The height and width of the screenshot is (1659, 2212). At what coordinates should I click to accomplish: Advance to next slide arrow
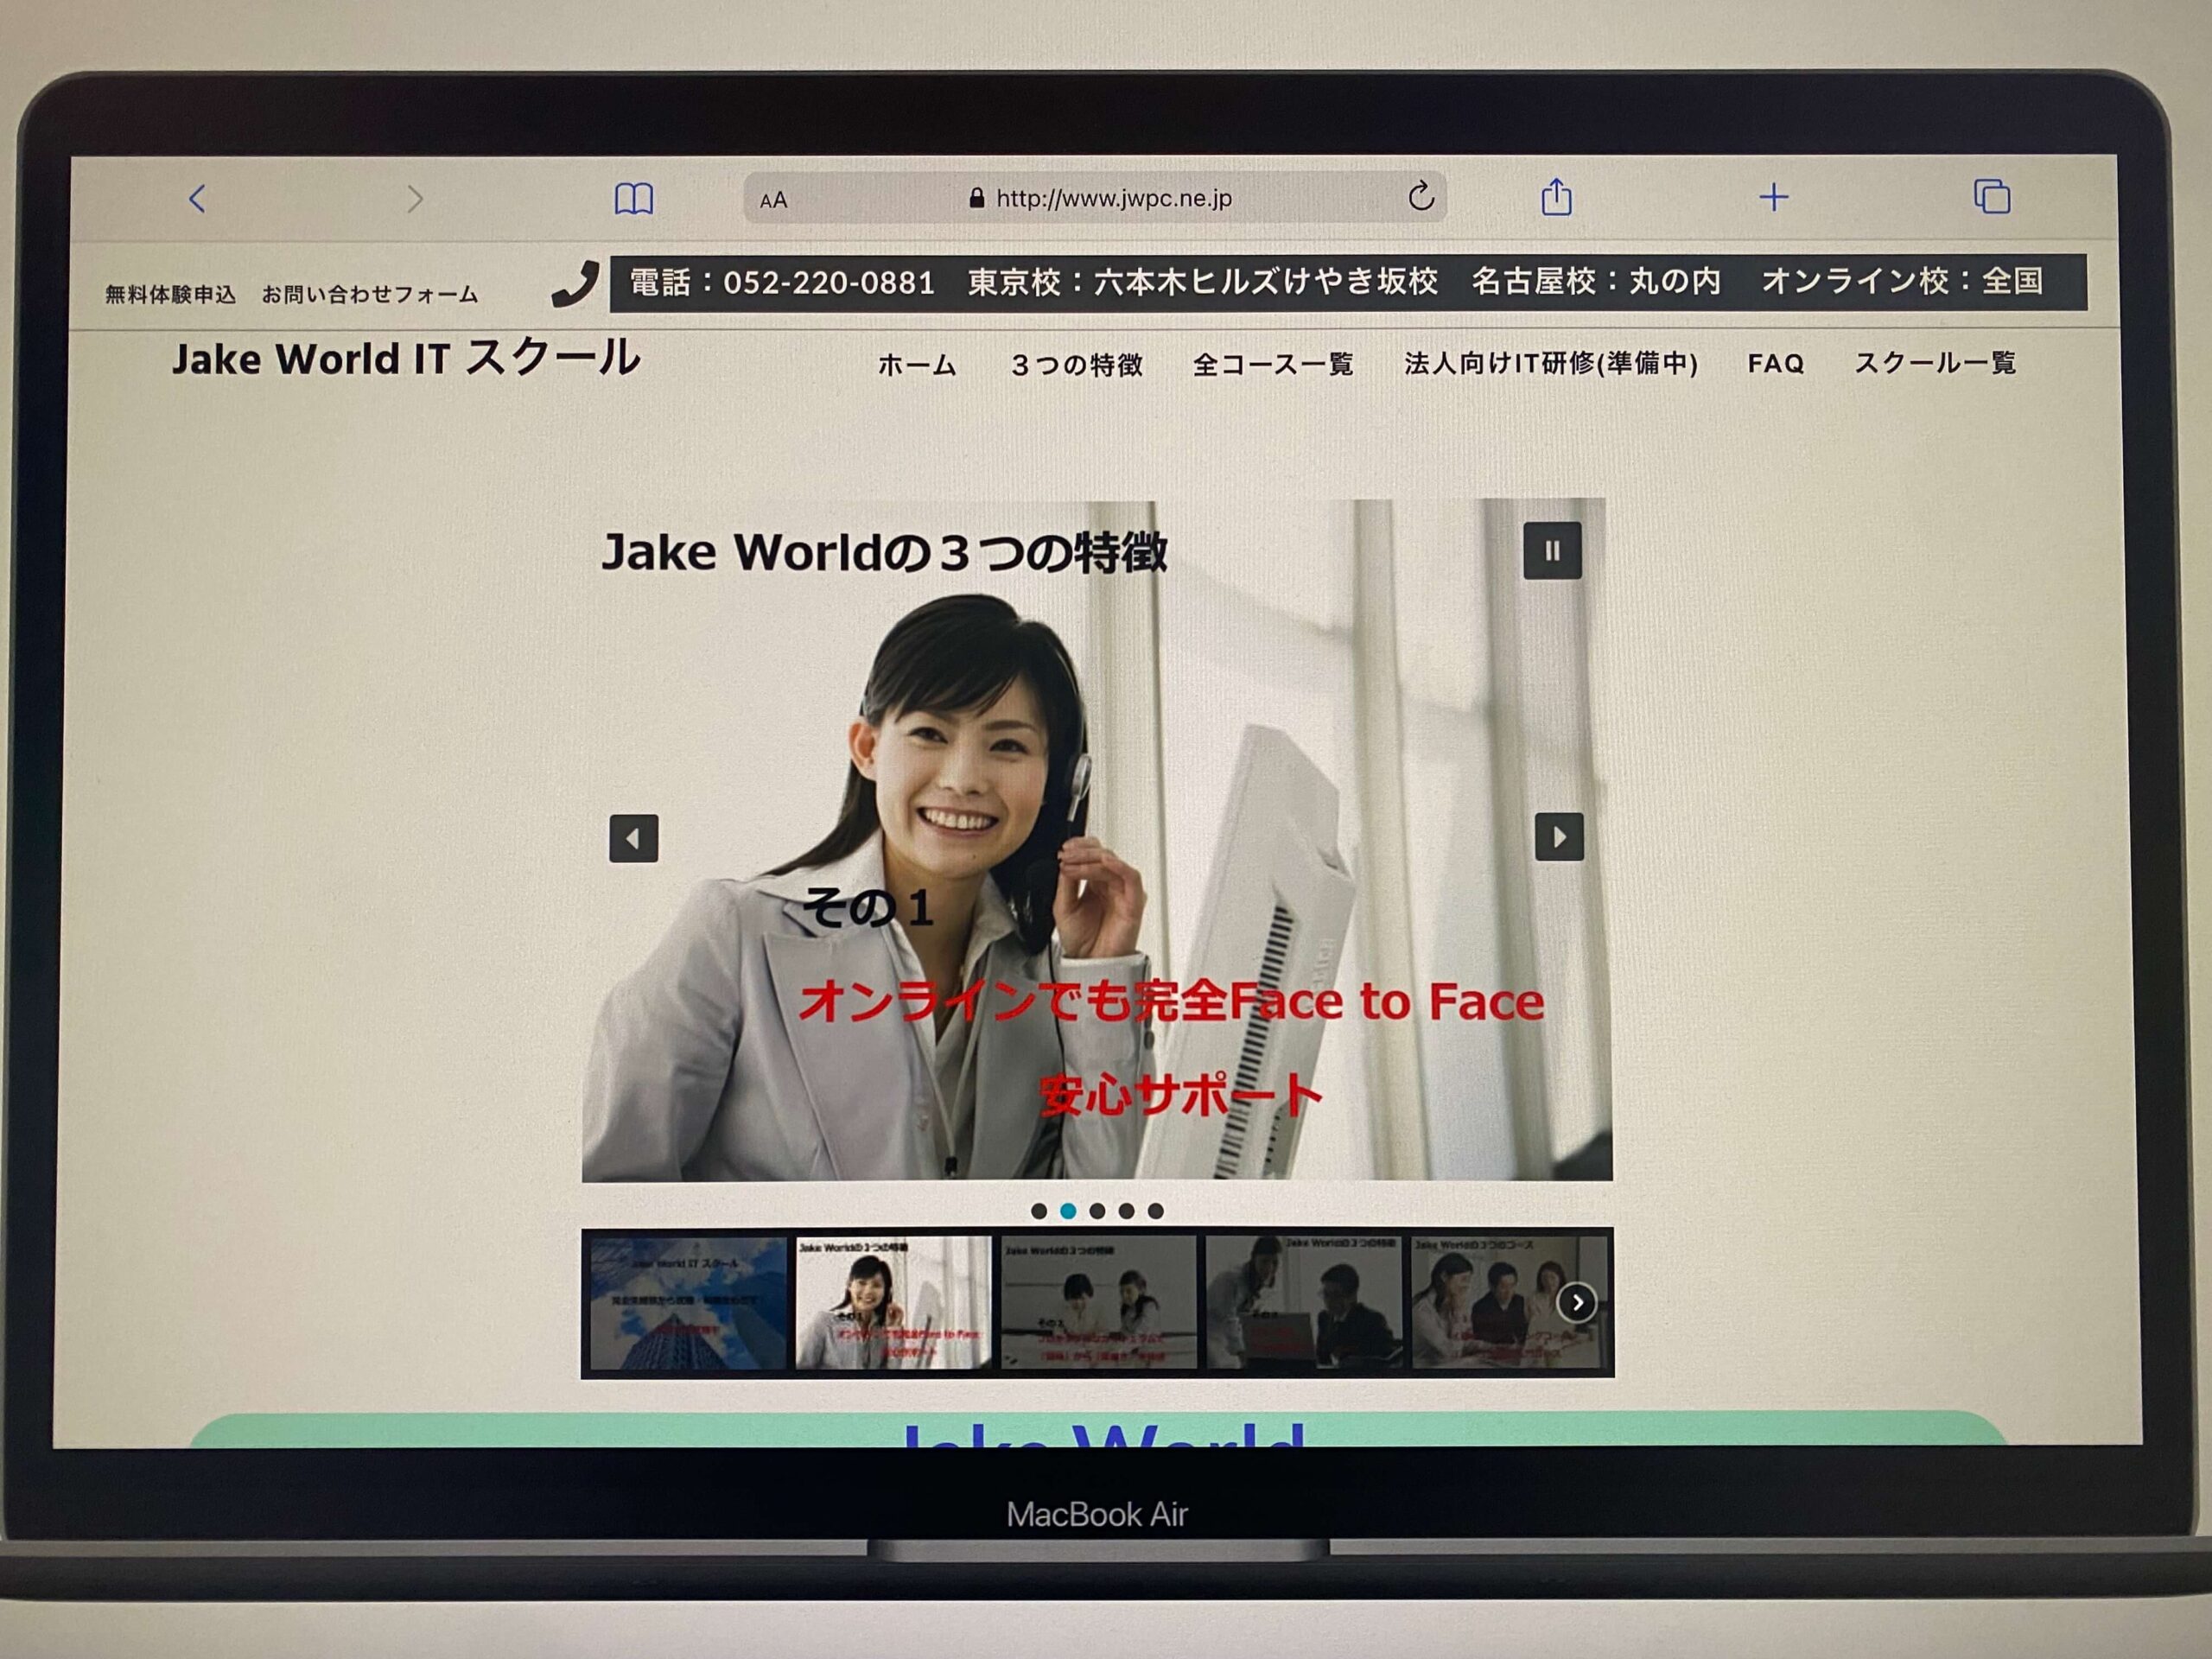coord(1559,837)
